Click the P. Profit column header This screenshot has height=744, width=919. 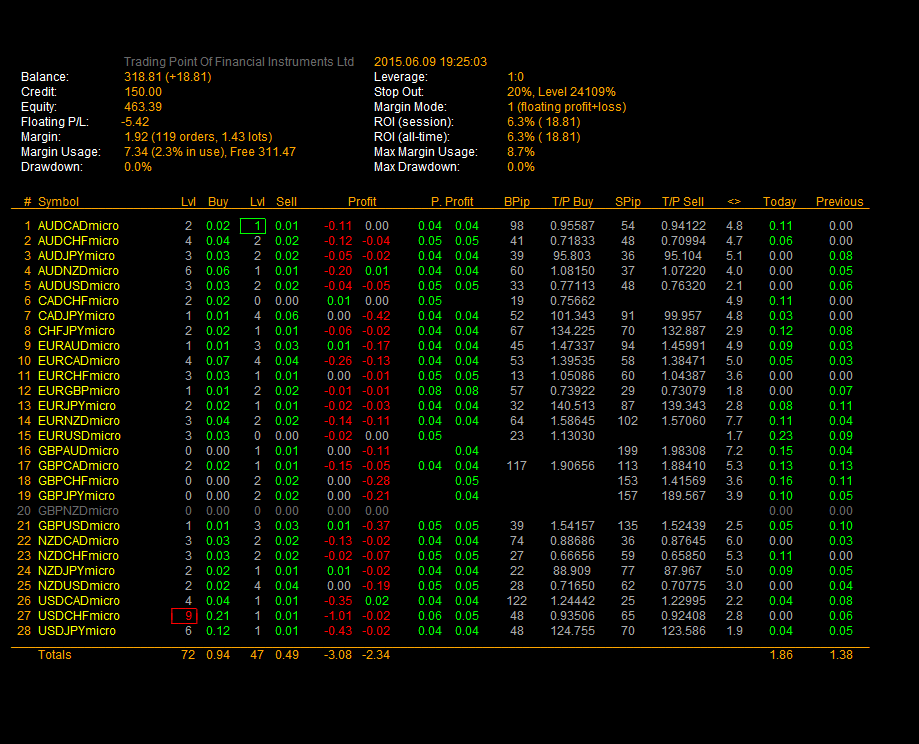[452, 202]
